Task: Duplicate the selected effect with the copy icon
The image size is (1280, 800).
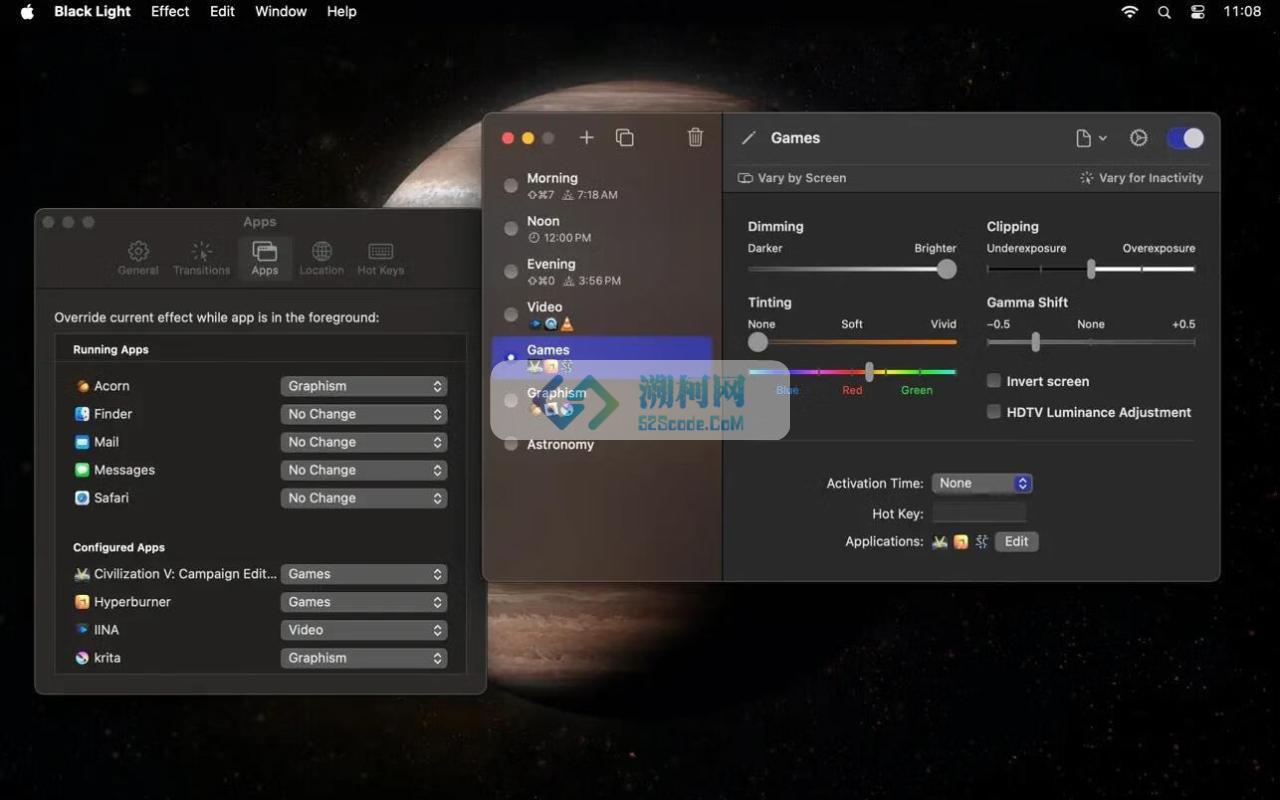Action: tap(625, 138)
